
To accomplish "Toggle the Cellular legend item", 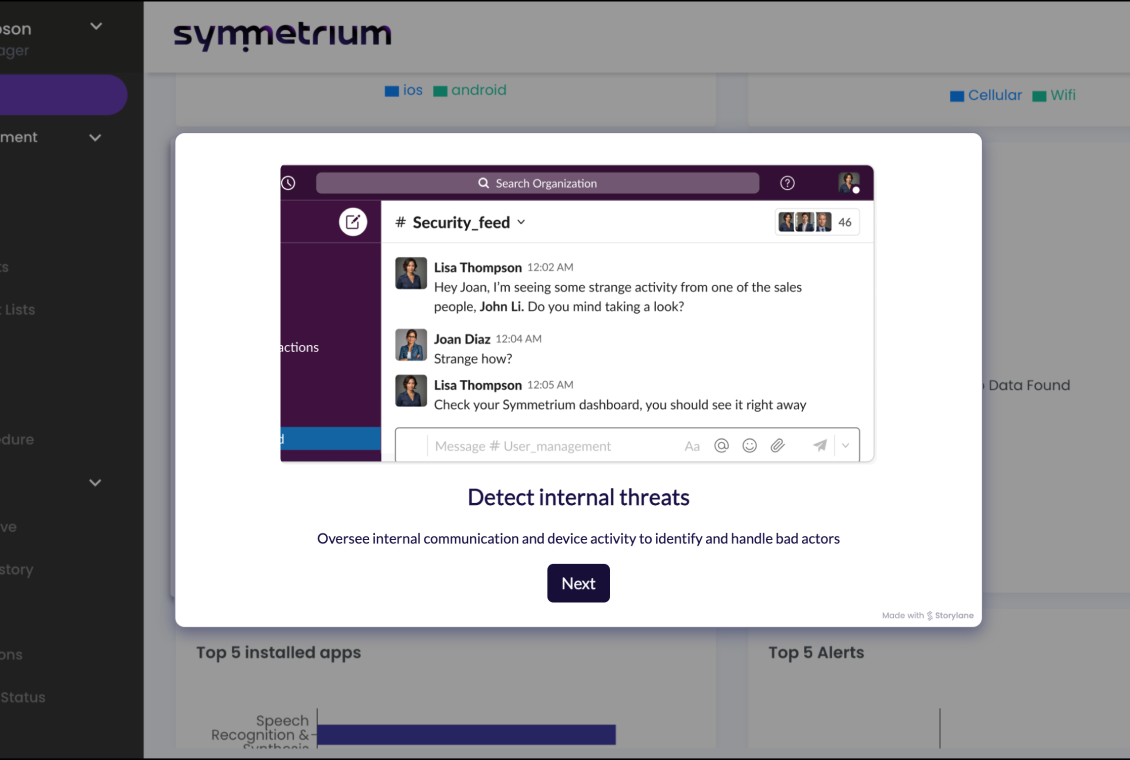I will (986, 95).
